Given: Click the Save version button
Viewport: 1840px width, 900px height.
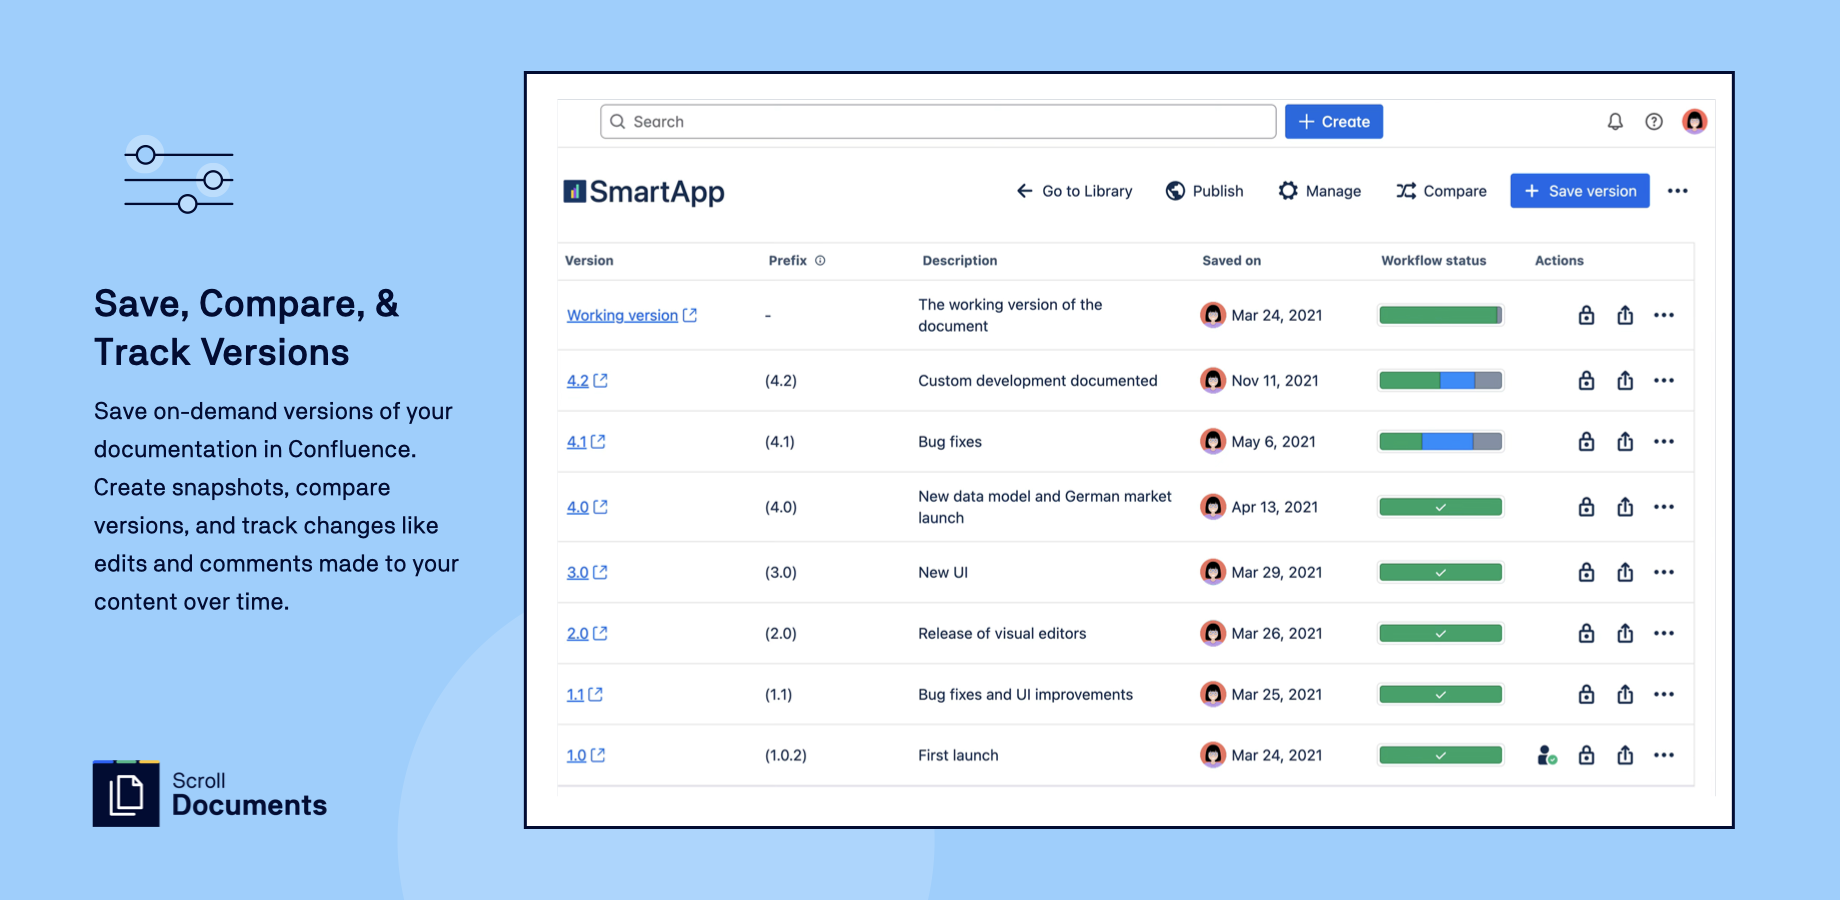Looking at the screenshot, I should [1579, 190].
